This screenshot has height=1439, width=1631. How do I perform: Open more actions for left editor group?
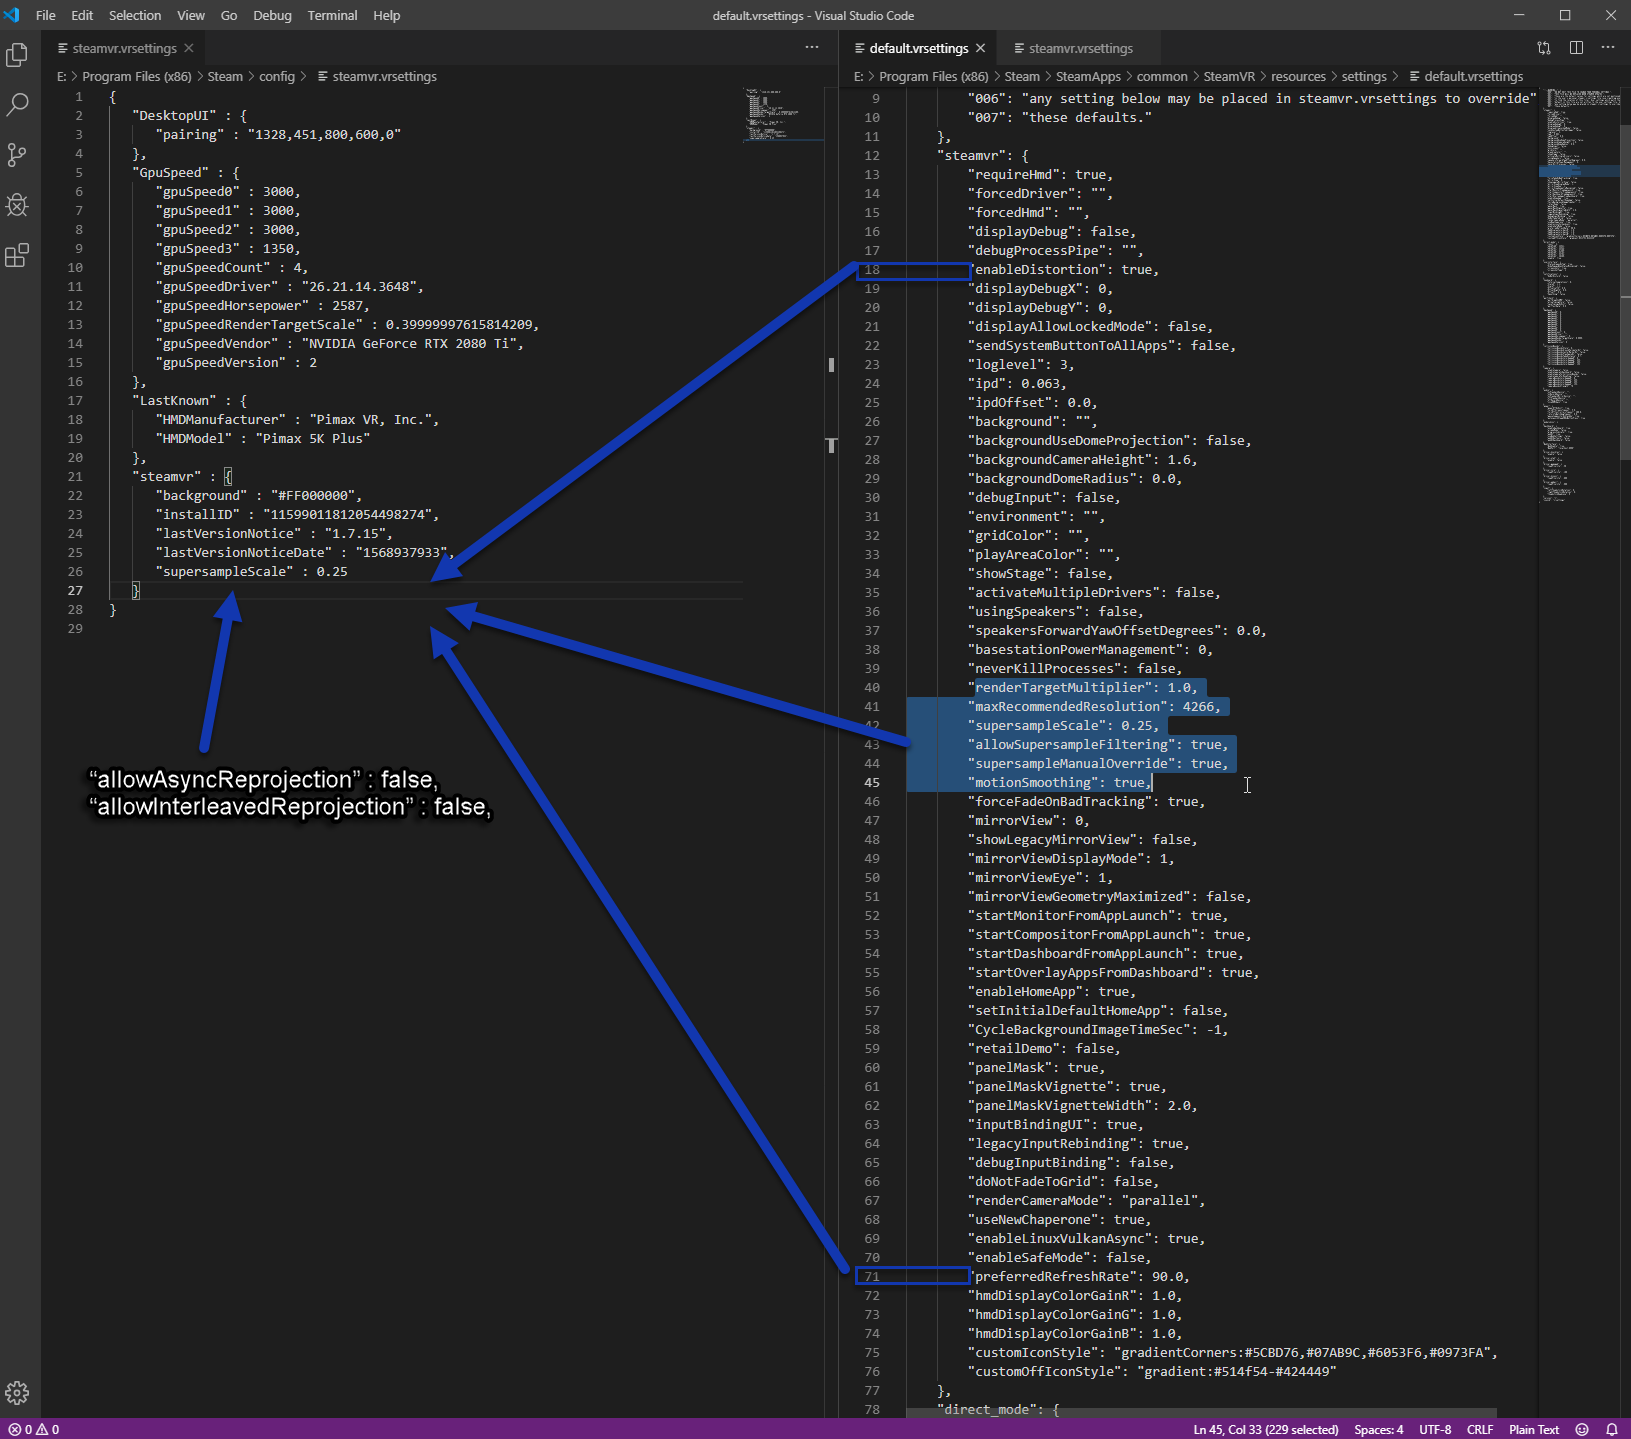pos(812,47)
